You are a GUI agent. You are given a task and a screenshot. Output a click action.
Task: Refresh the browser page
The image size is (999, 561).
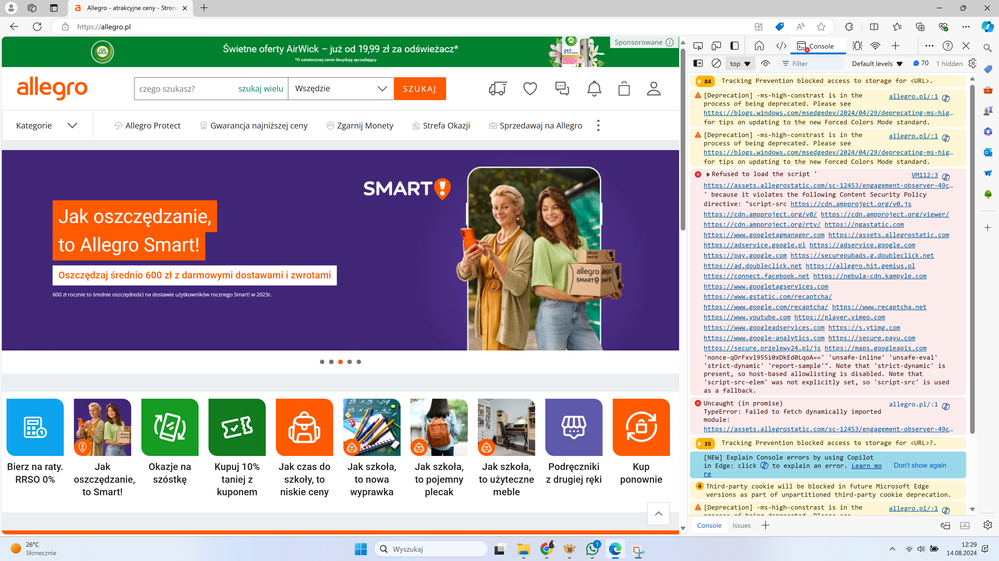(x=37, y=27)
